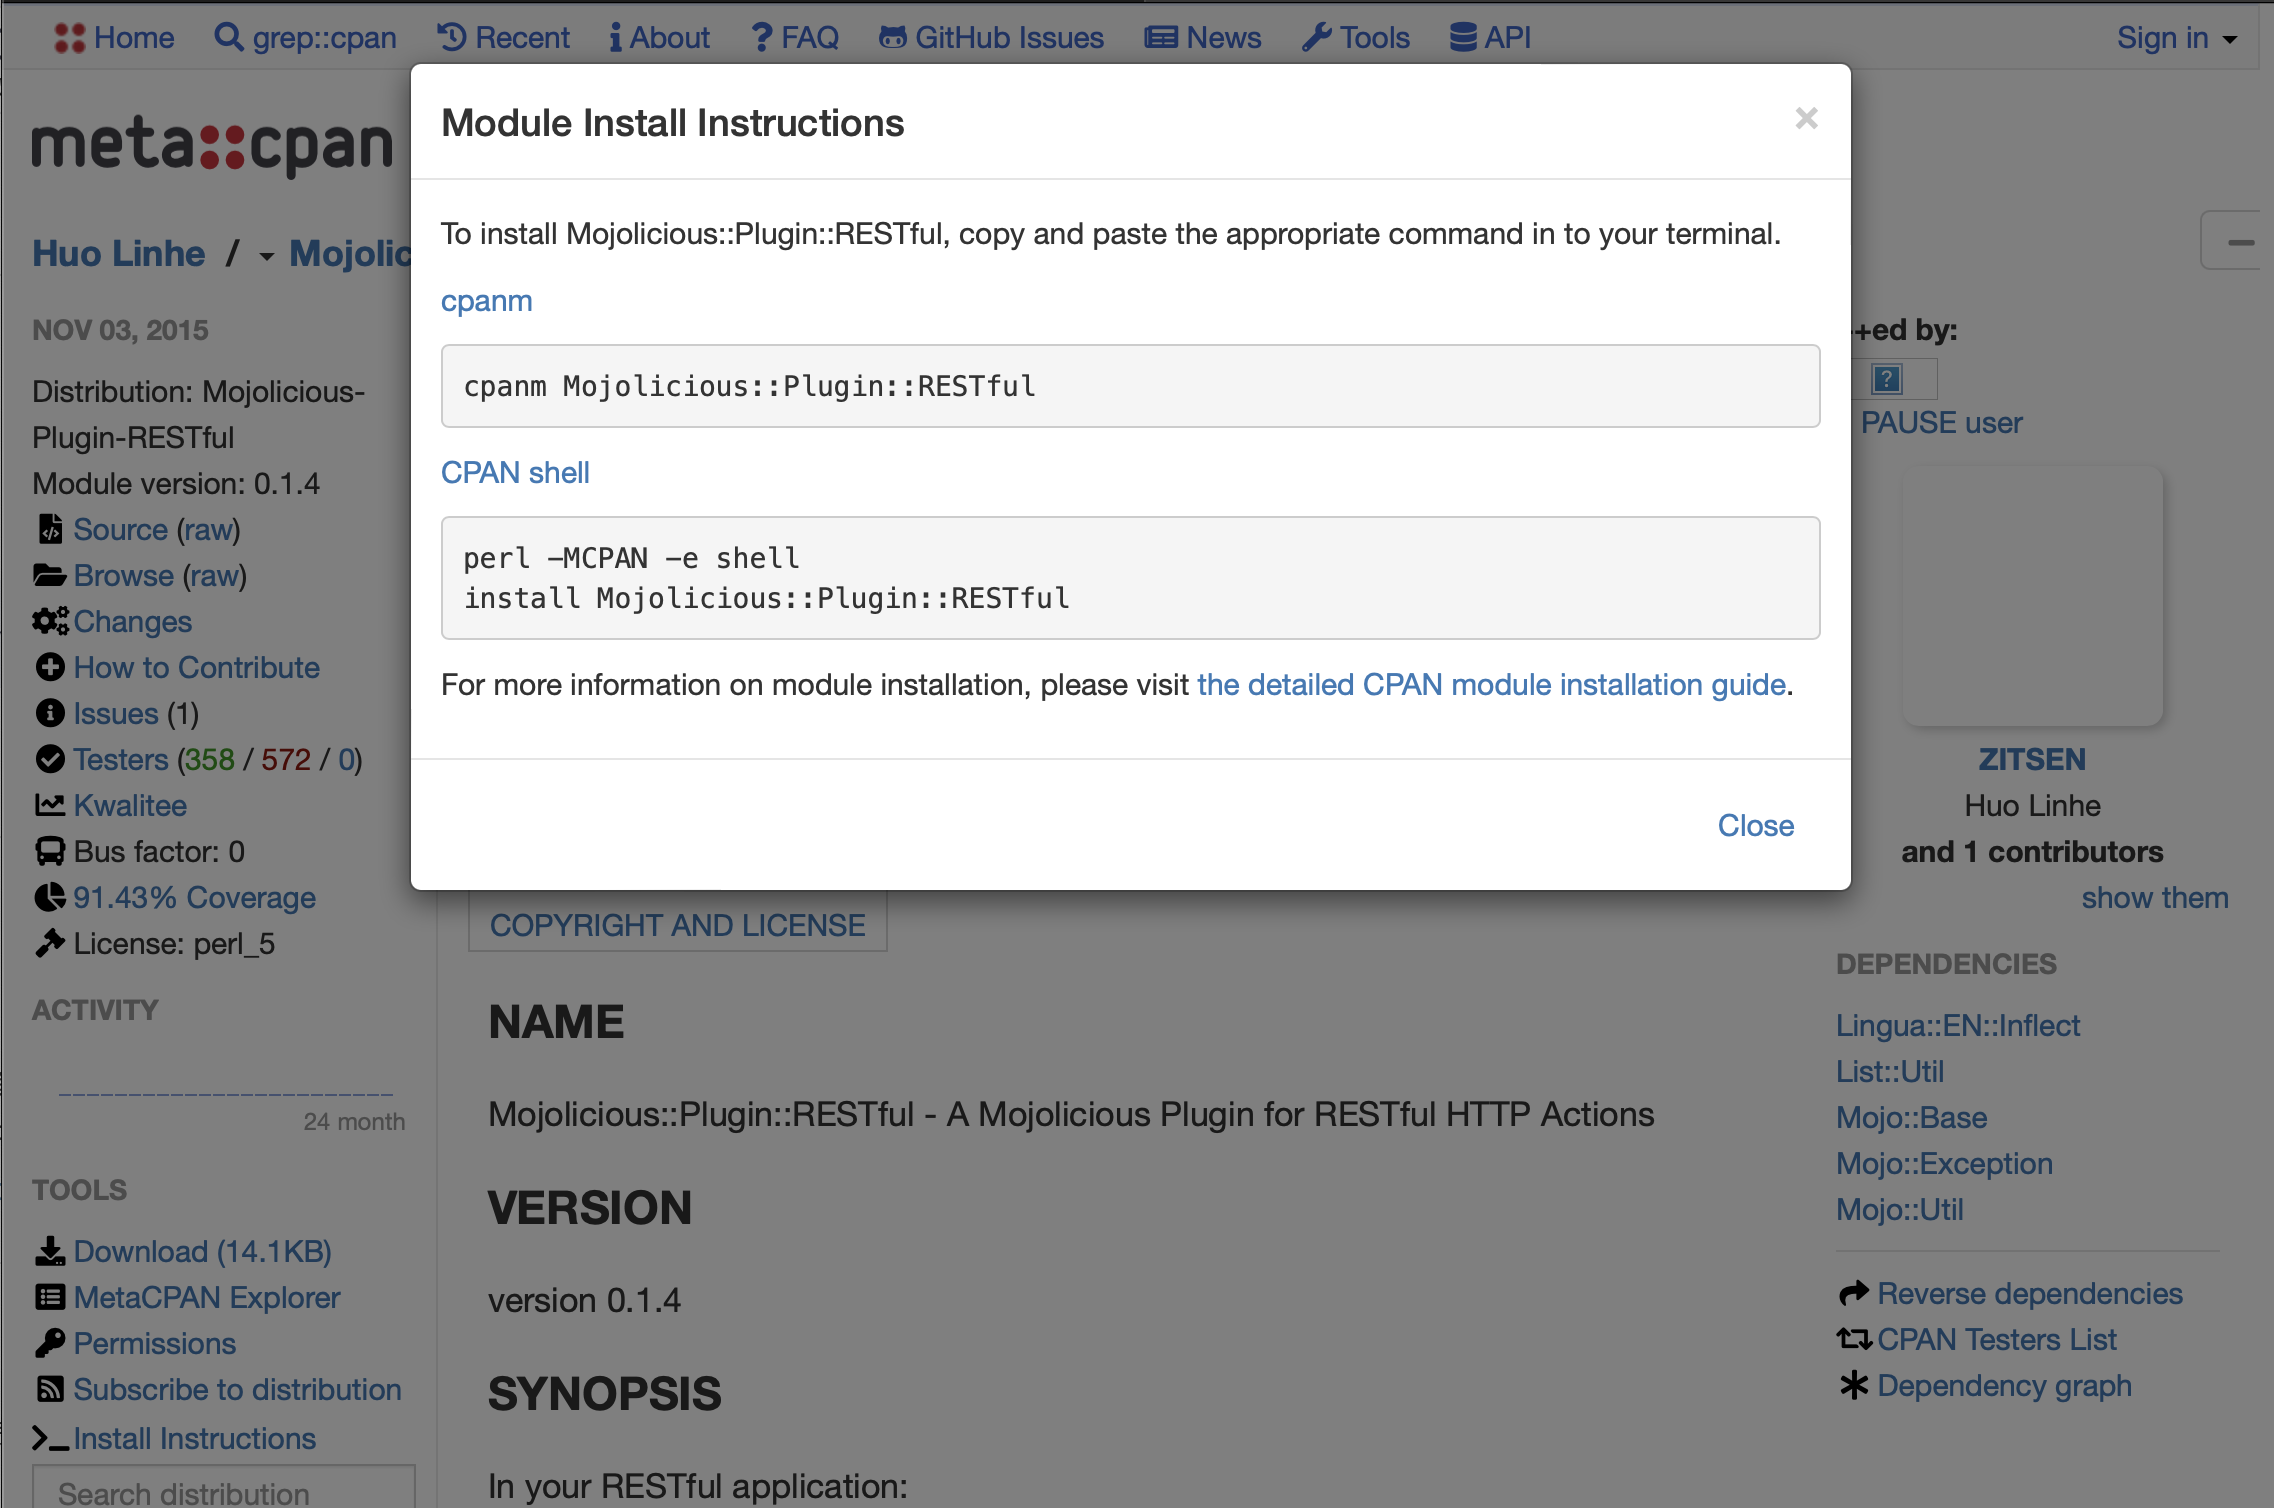Viewport: 2274px width, 1508px height.
Task: Click the Reverse dependencies arrow icon
Action: coord(1853,1294)
